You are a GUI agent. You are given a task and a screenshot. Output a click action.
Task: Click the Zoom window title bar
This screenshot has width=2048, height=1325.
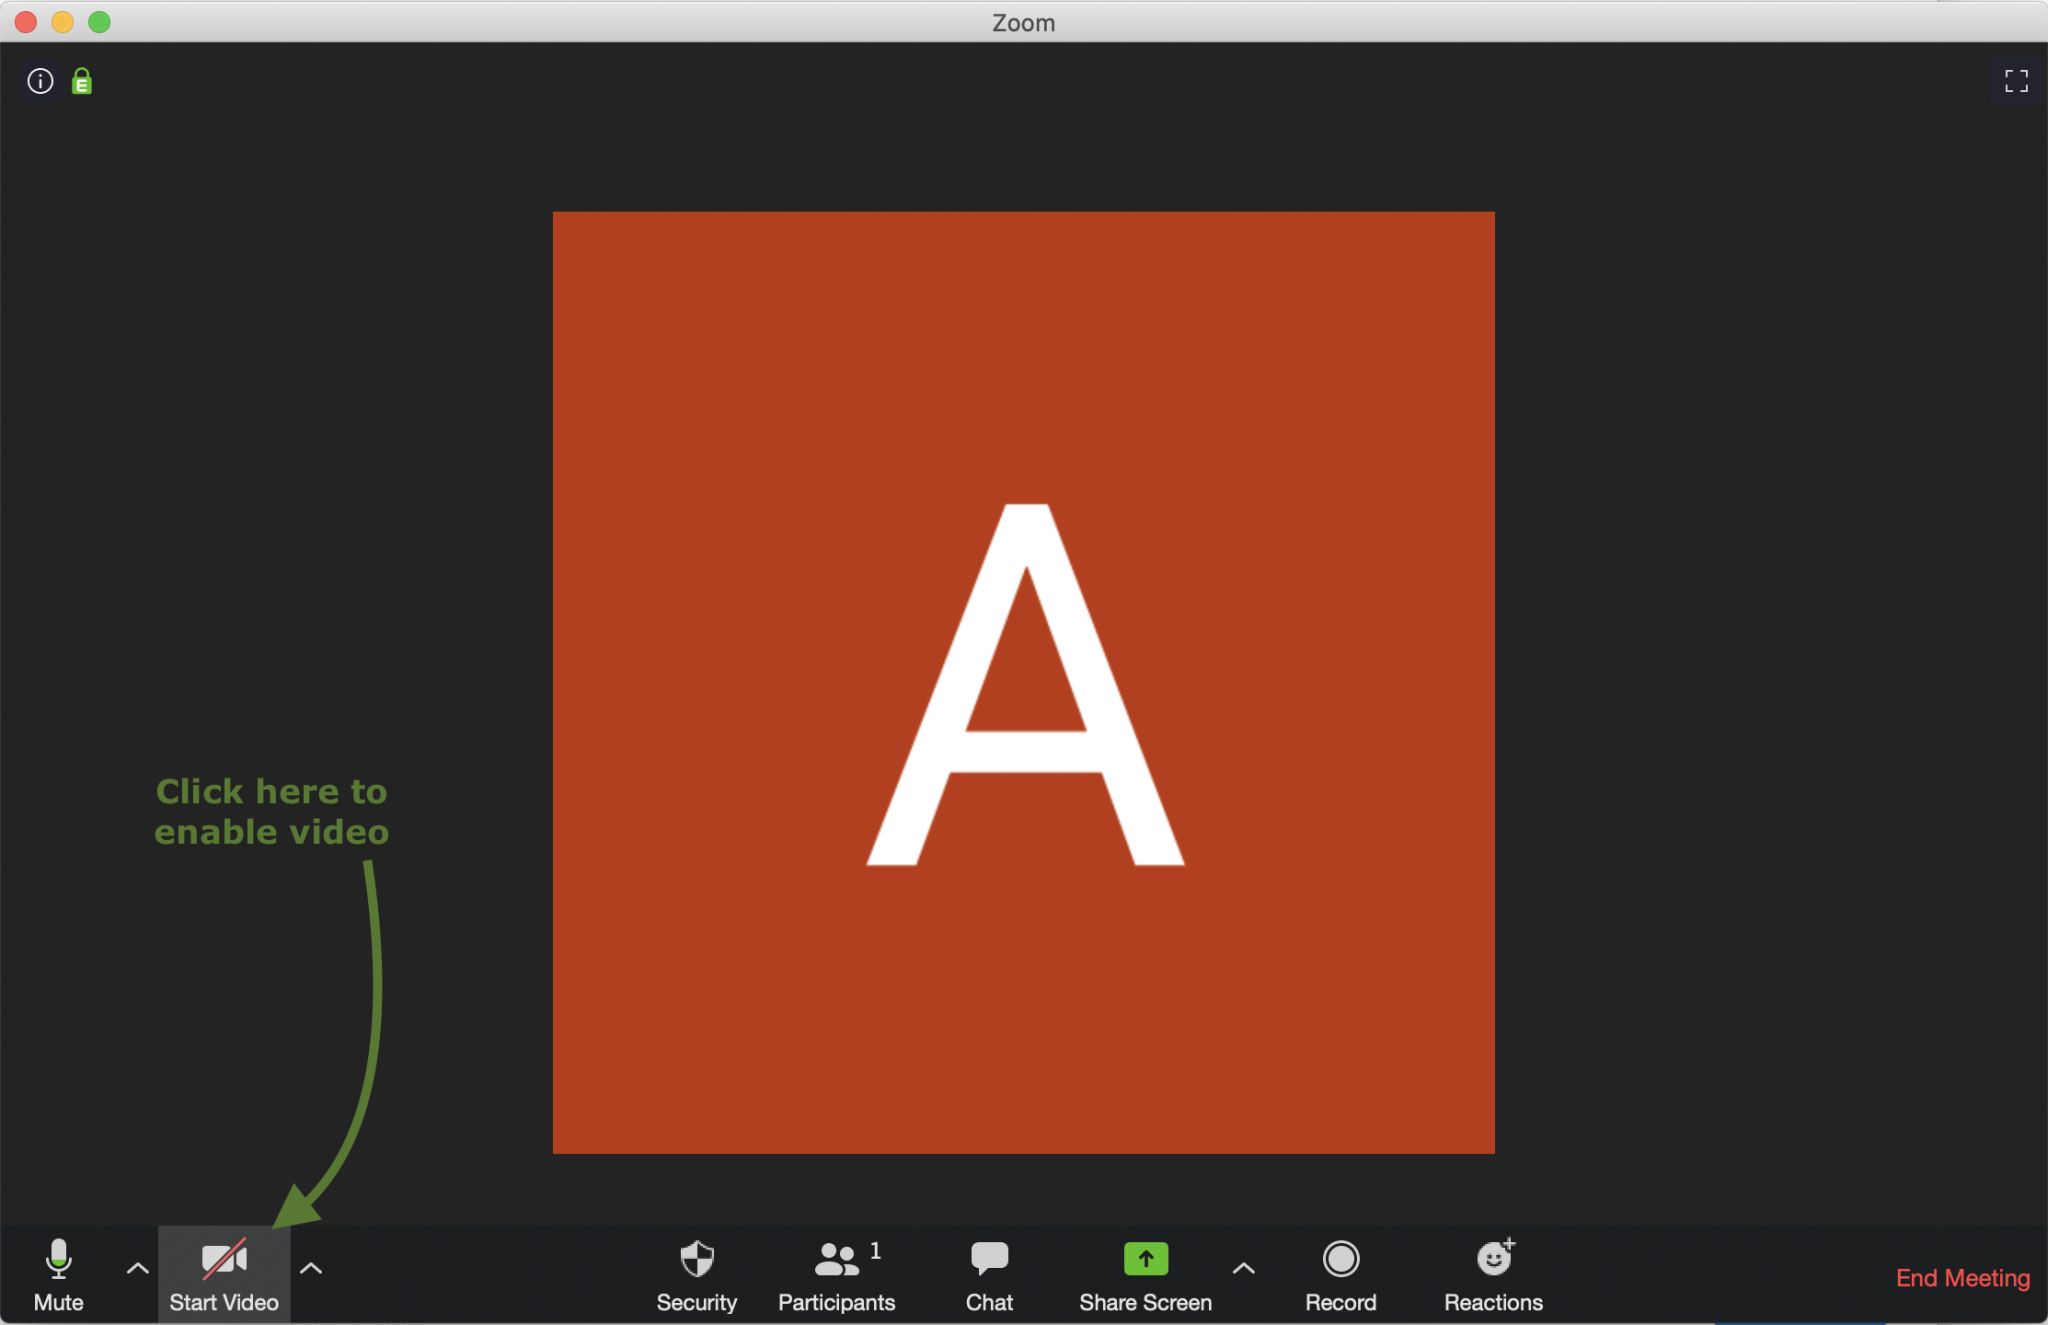pyautogui.click(x=1023, y=22)
